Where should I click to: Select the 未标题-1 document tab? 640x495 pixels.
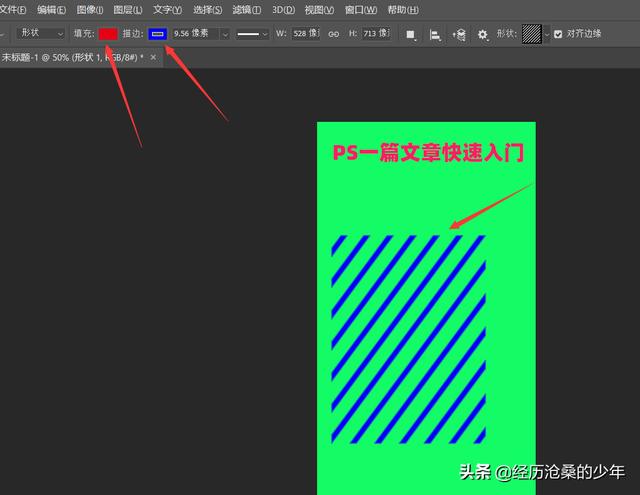[x=71, y=58]
